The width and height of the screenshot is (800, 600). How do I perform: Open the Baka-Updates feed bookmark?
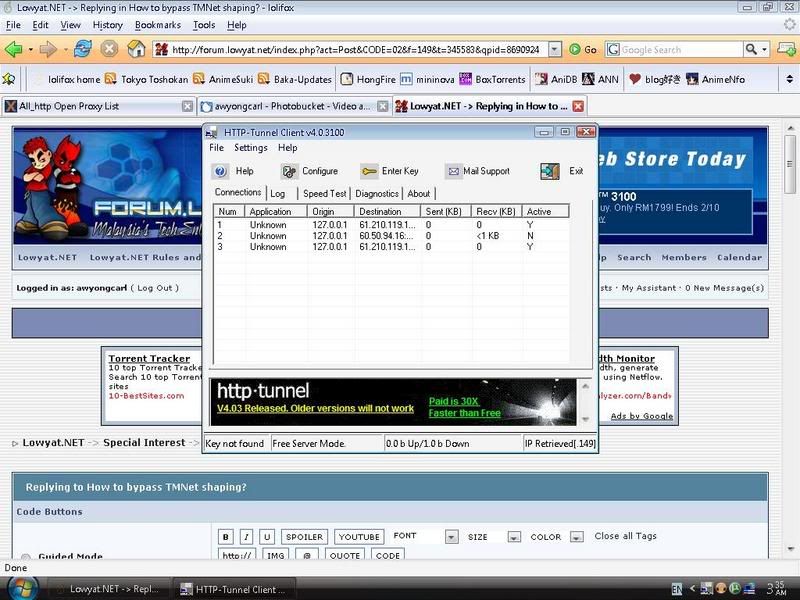click(295, 79)
